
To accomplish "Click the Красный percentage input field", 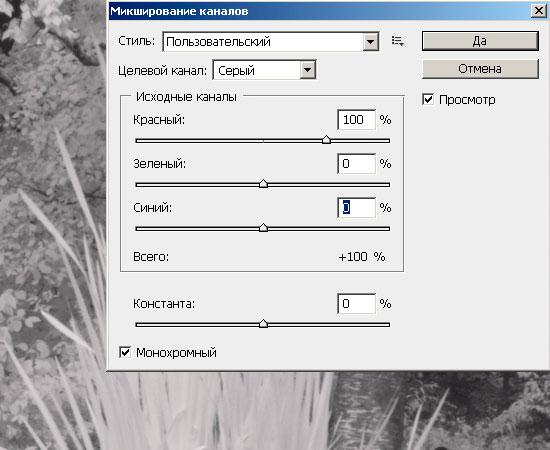I will coord(356,120).
